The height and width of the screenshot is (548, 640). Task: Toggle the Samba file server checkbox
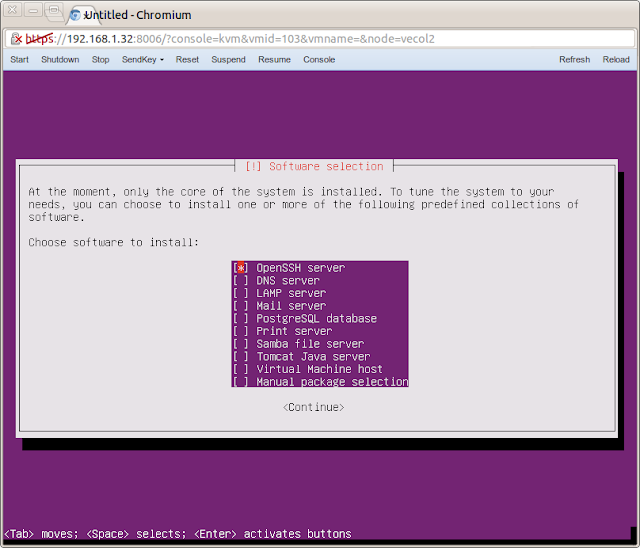(x=241, y=344)
